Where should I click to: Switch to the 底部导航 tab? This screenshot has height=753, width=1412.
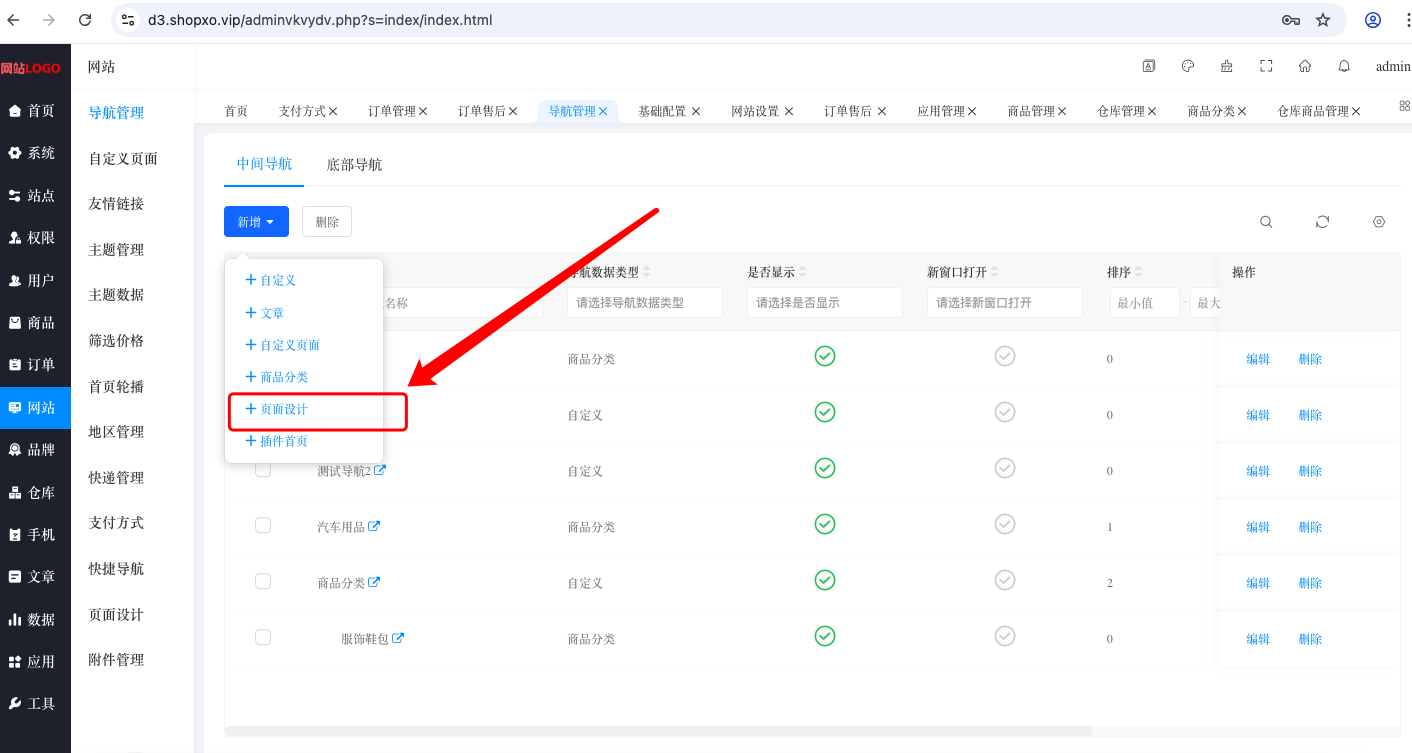tap(354, 165)
